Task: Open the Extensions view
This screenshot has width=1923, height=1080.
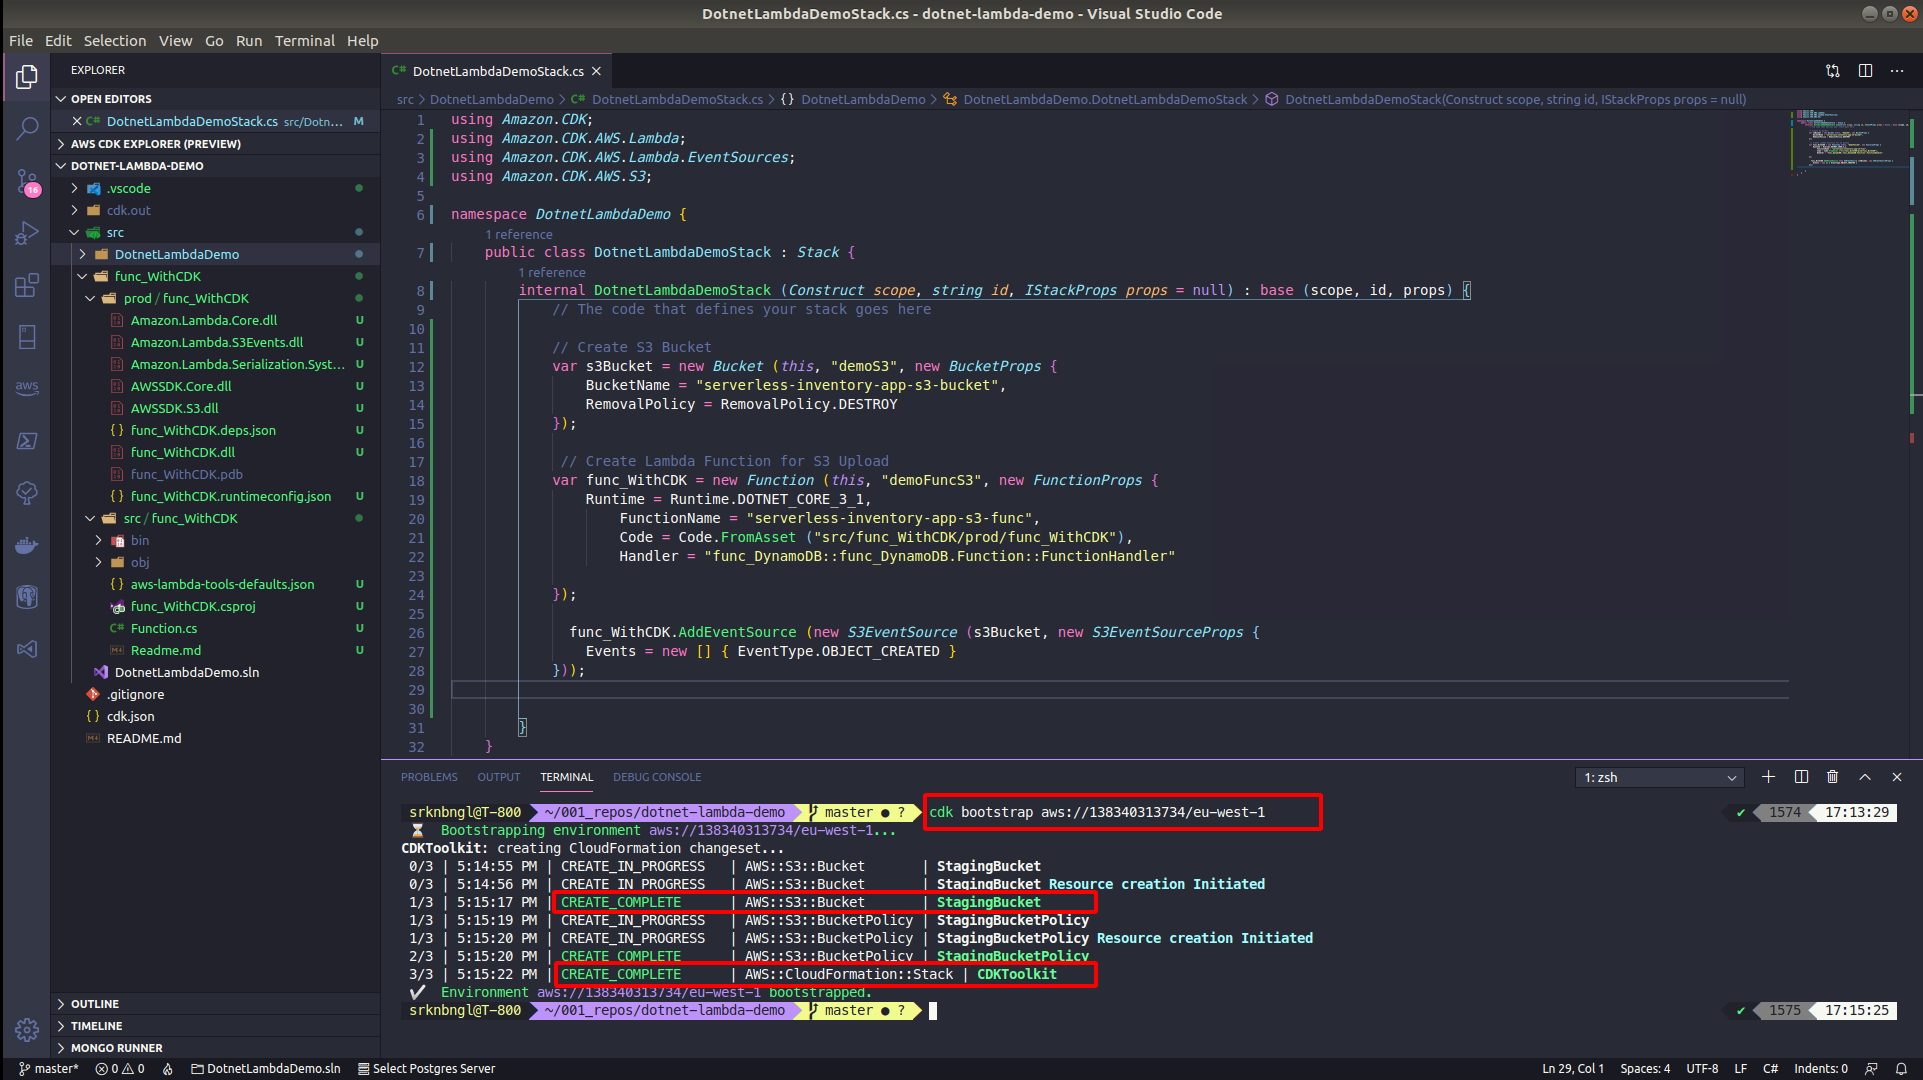Action: coord(27,286)
